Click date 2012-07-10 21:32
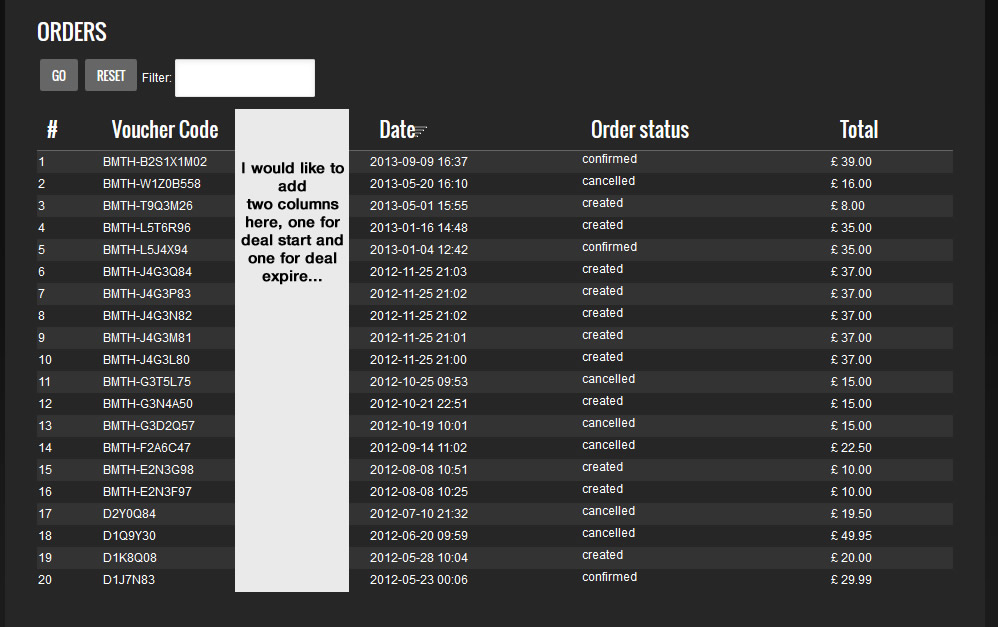 tap(419, 514)
